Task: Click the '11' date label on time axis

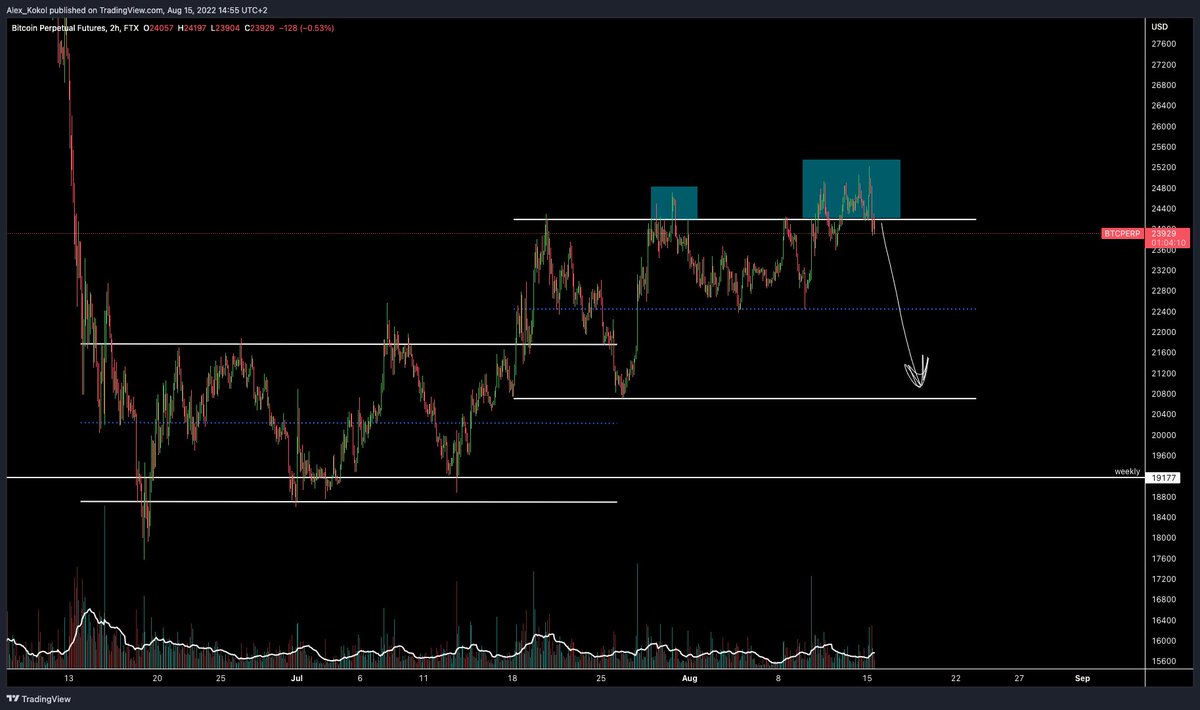Action: click(423, 678)
